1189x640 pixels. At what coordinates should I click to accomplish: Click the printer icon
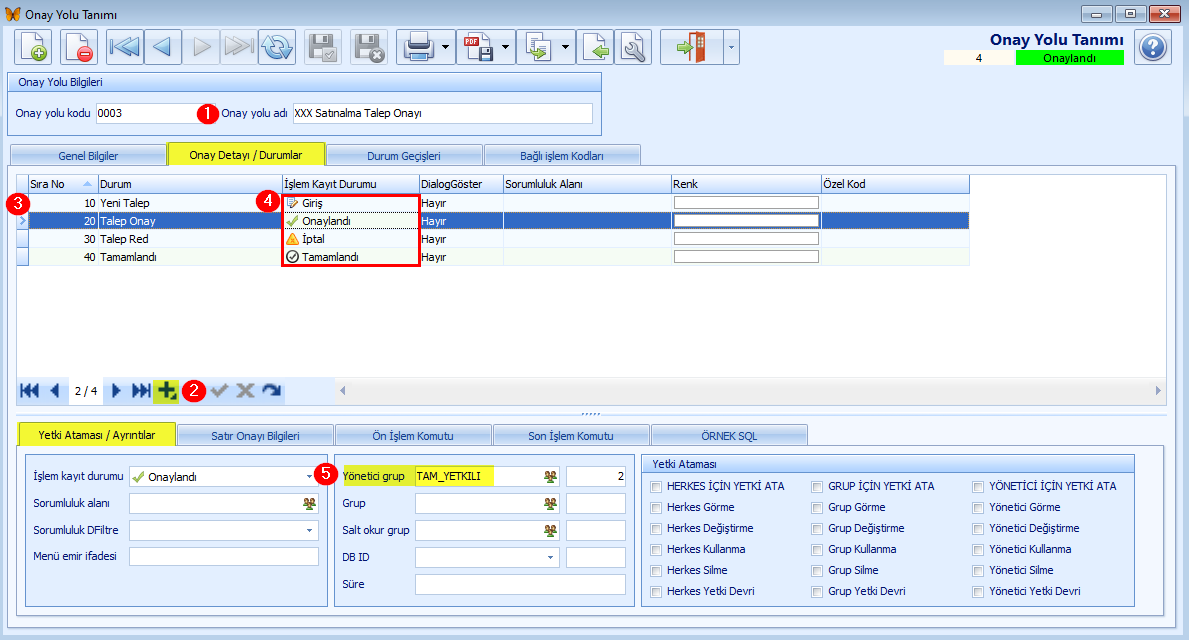pos(419,47)
